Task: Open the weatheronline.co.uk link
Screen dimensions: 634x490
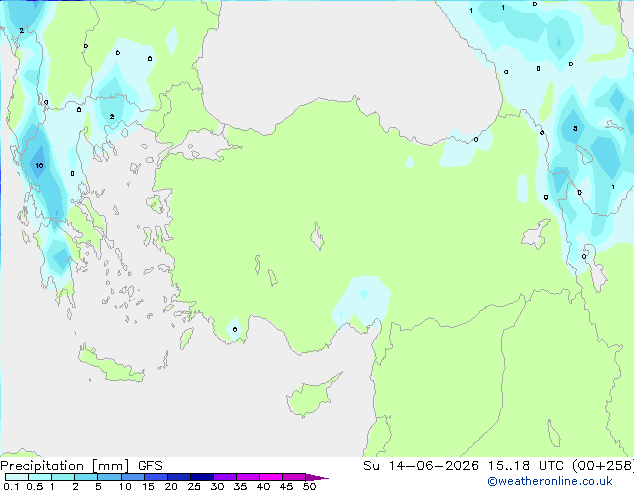Action: point(550,481)
